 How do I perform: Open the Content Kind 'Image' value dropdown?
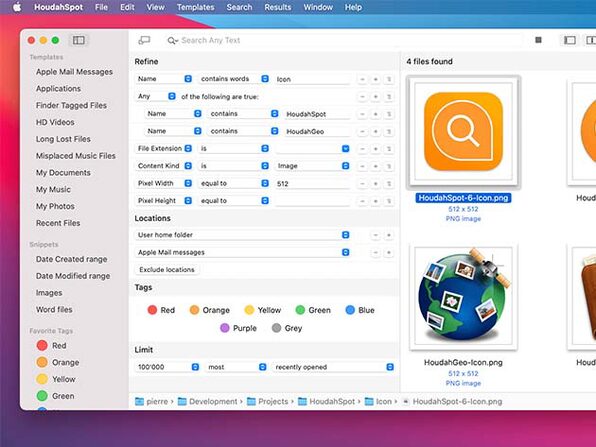312,166
